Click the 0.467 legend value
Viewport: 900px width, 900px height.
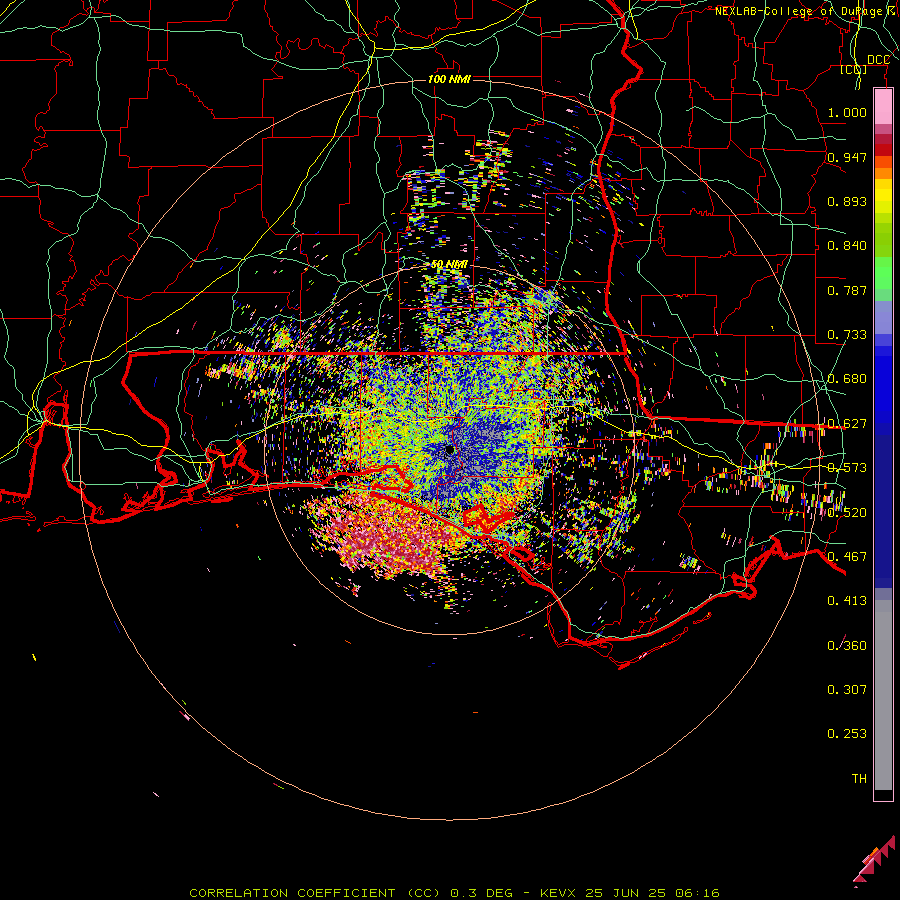(x=847, y=557)
